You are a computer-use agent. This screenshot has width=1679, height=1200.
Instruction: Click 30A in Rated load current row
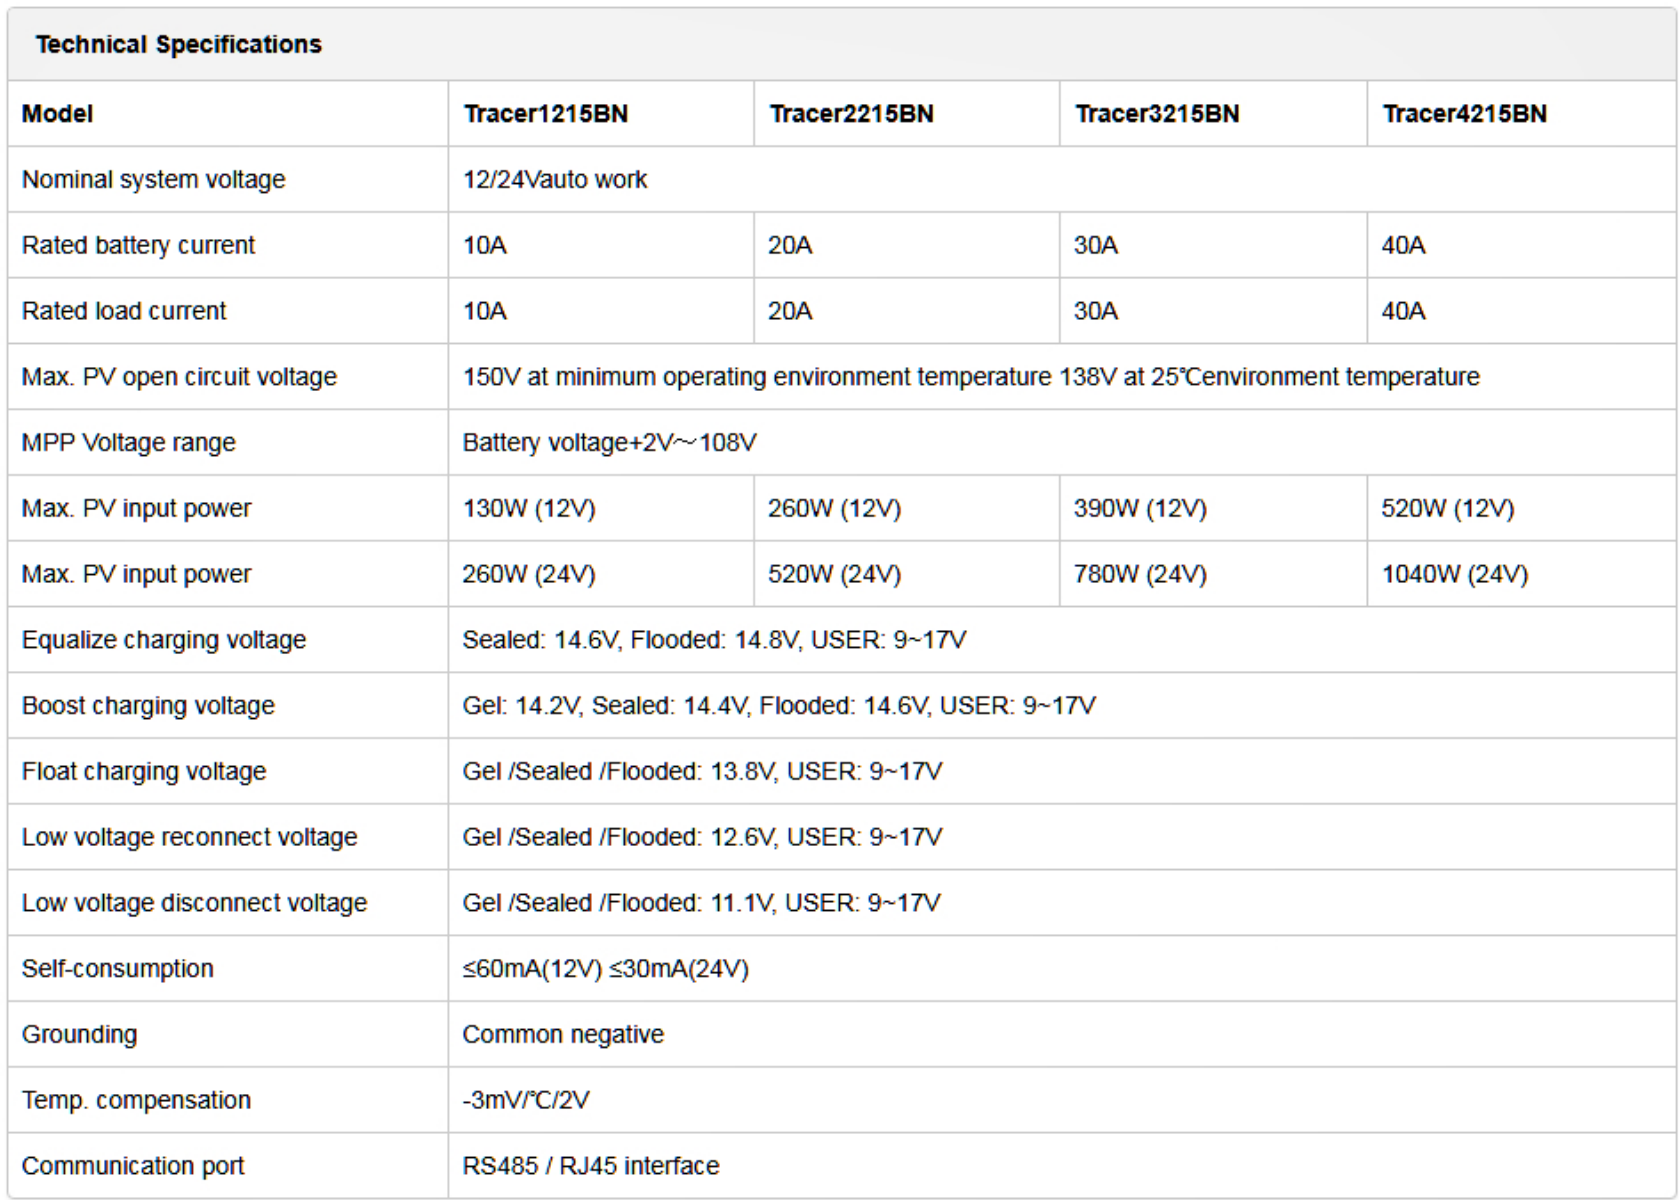coord(1096,311)
